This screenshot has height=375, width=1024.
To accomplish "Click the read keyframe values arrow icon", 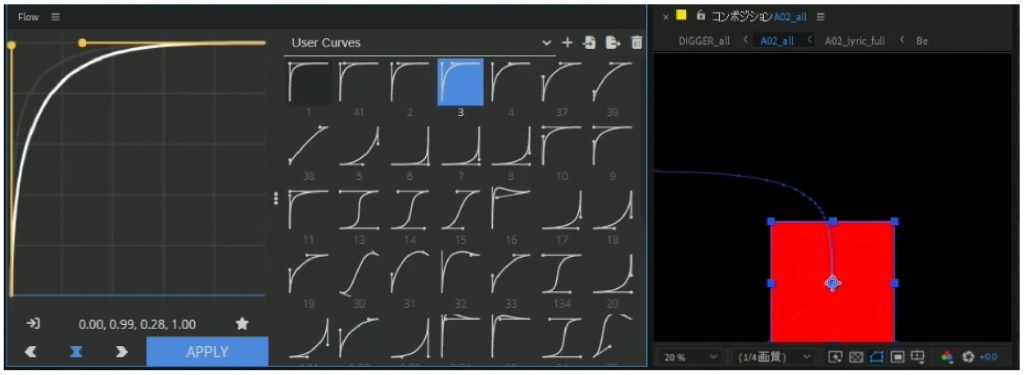I will [33, 323].
